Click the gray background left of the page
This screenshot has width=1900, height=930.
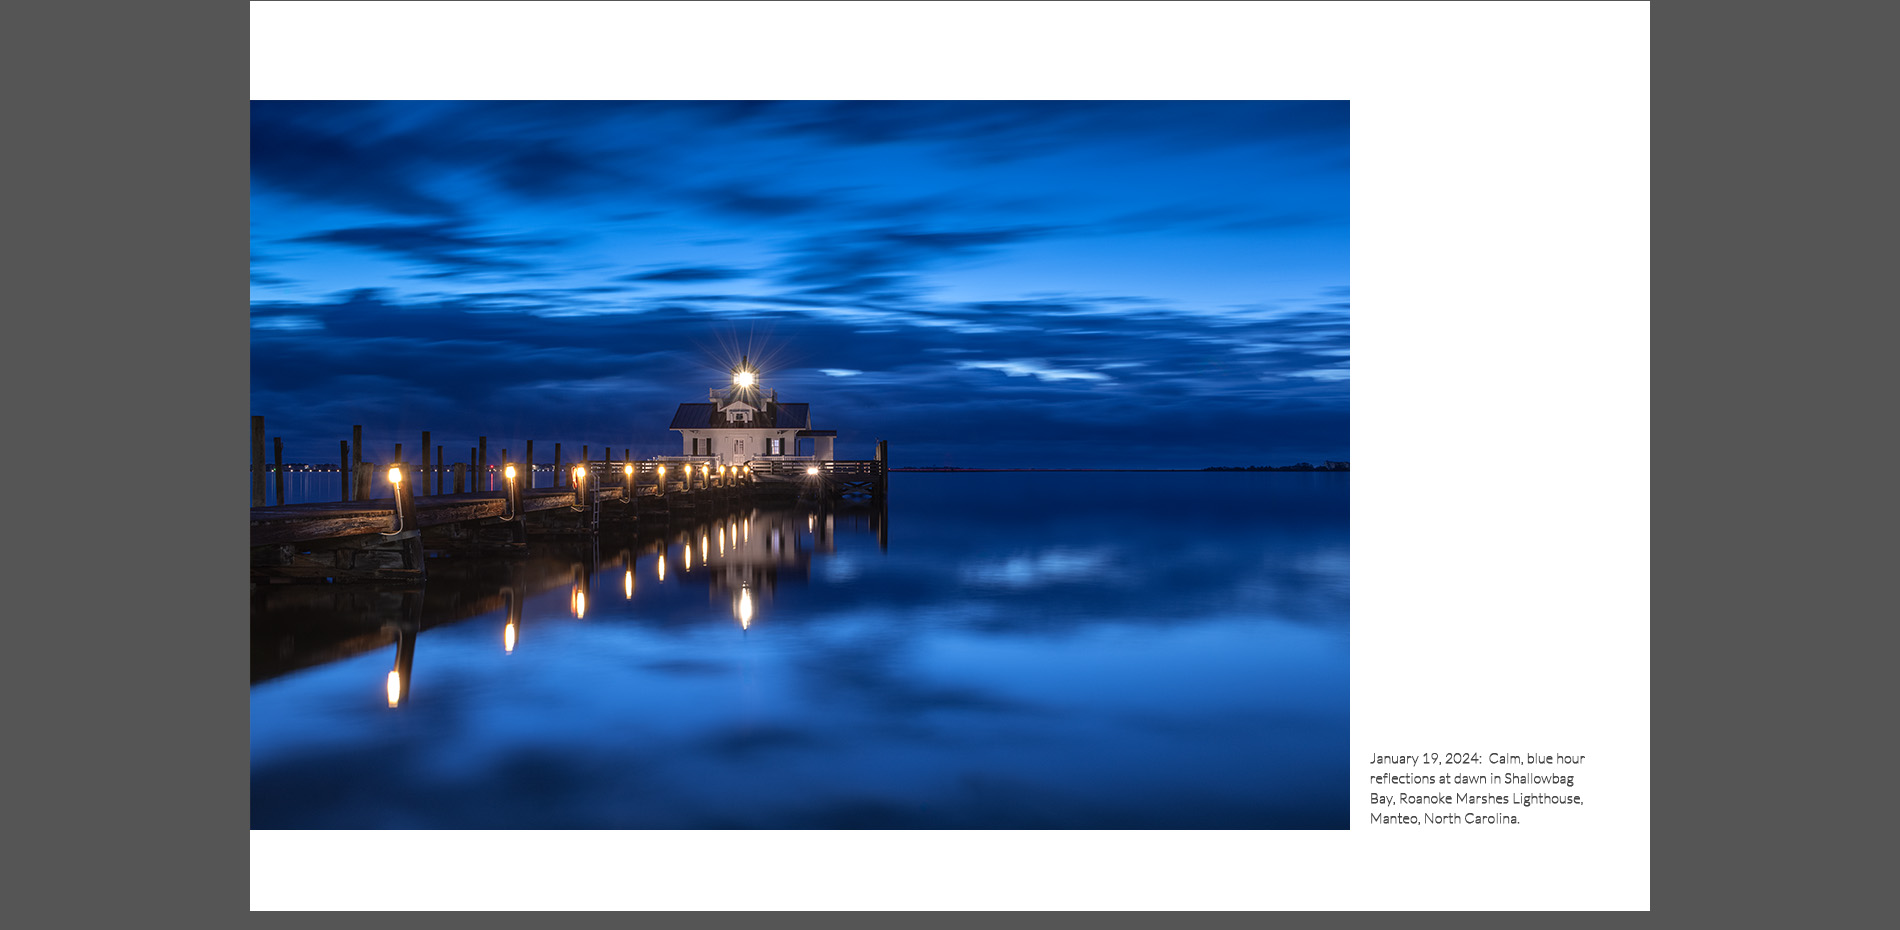(124, 465)
